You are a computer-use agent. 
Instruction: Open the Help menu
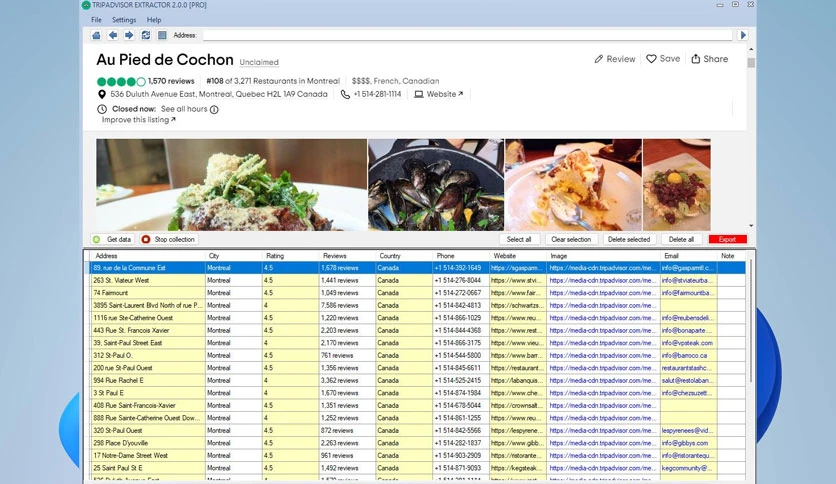point(154,20)
